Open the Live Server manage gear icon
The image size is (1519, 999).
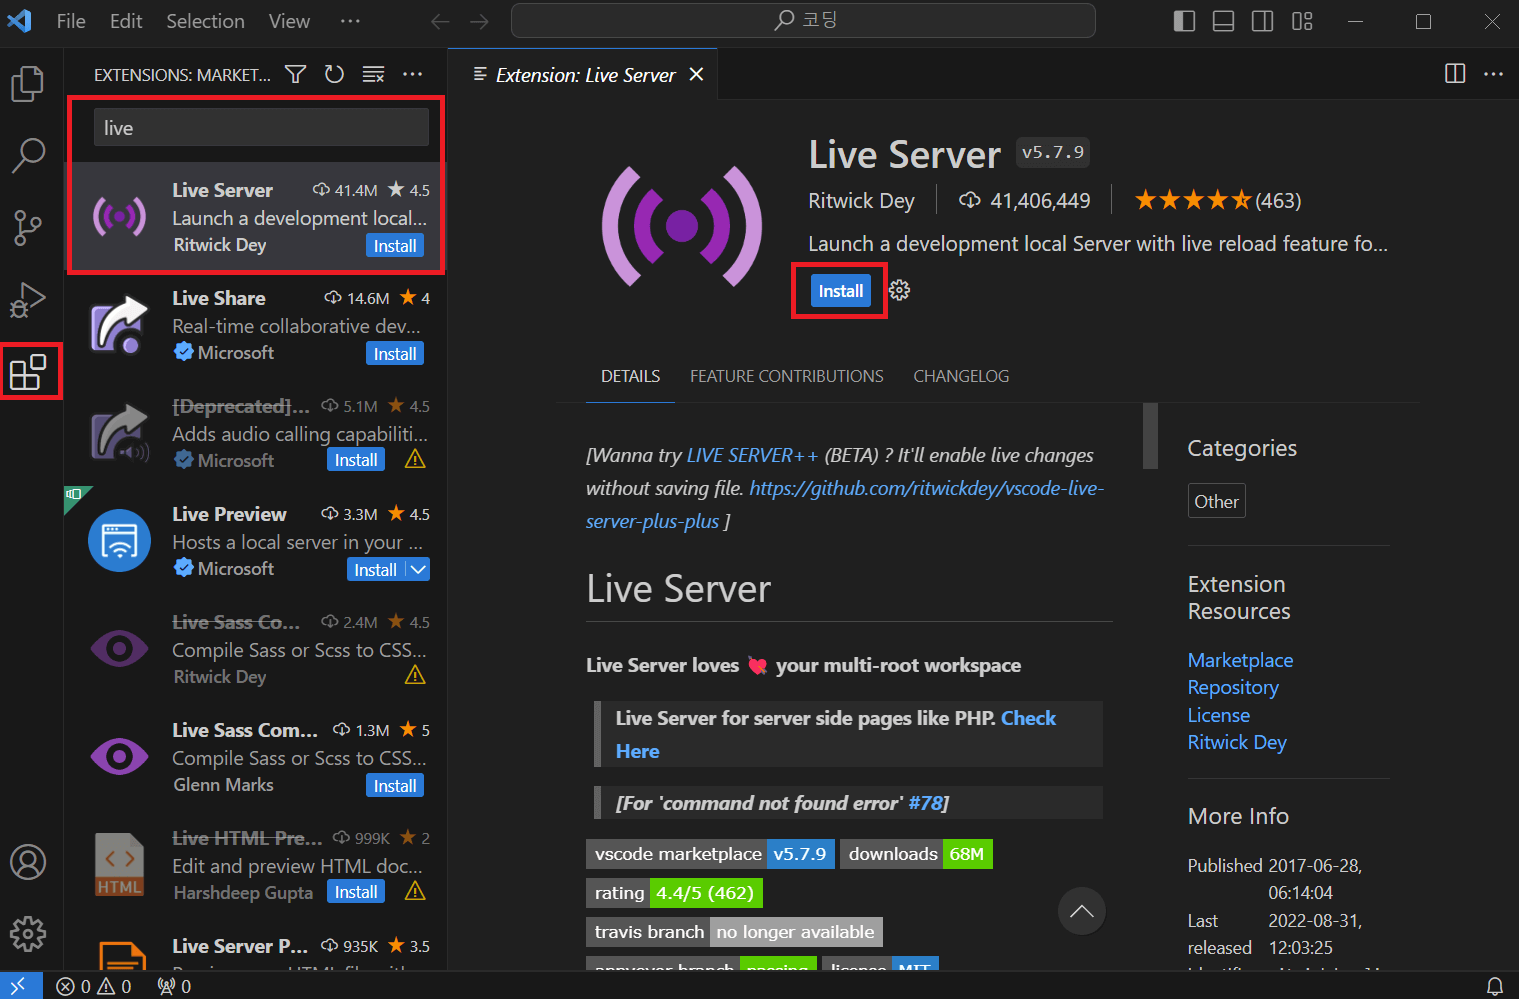(900, 291)
